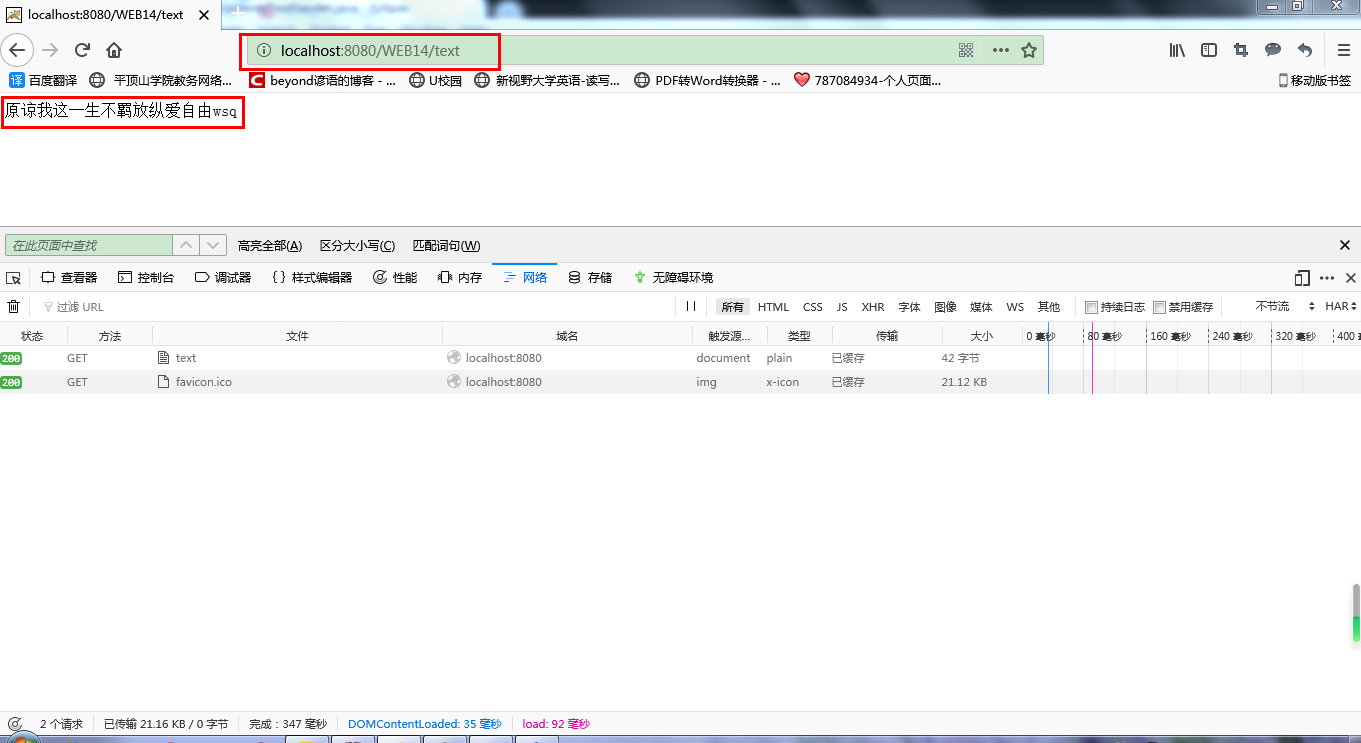This screenshot has height=743, width=1361.
Task: Filter requests by JS
Action: tap(842, 307)
